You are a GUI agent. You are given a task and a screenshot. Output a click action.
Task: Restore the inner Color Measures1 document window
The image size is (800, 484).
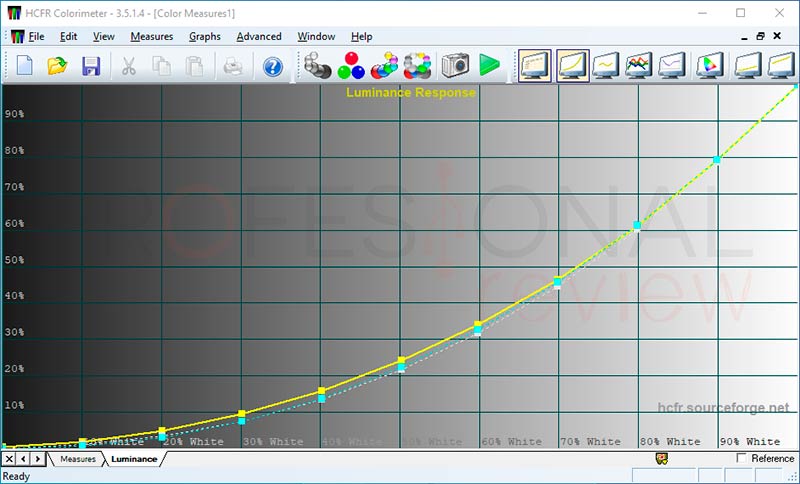pyautogui.click(x=760, y=36)
